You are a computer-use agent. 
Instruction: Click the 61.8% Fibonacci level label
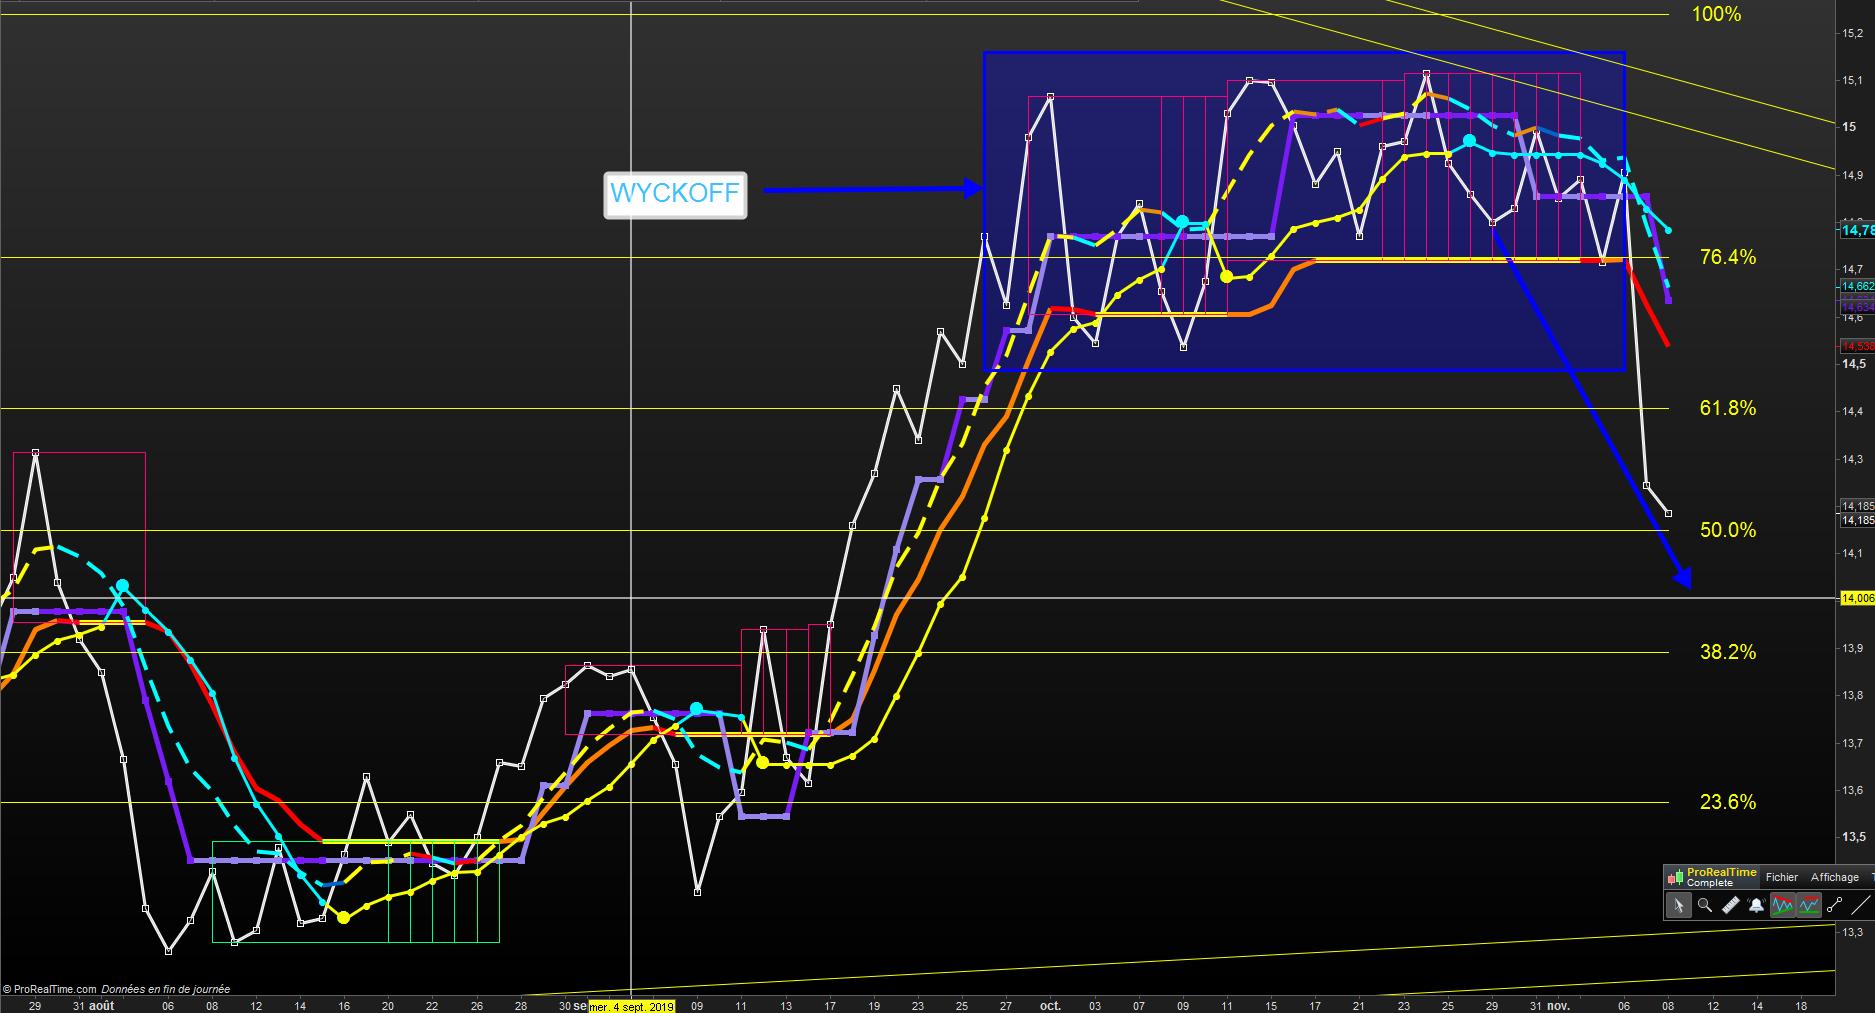click(x=1728, y=408)
